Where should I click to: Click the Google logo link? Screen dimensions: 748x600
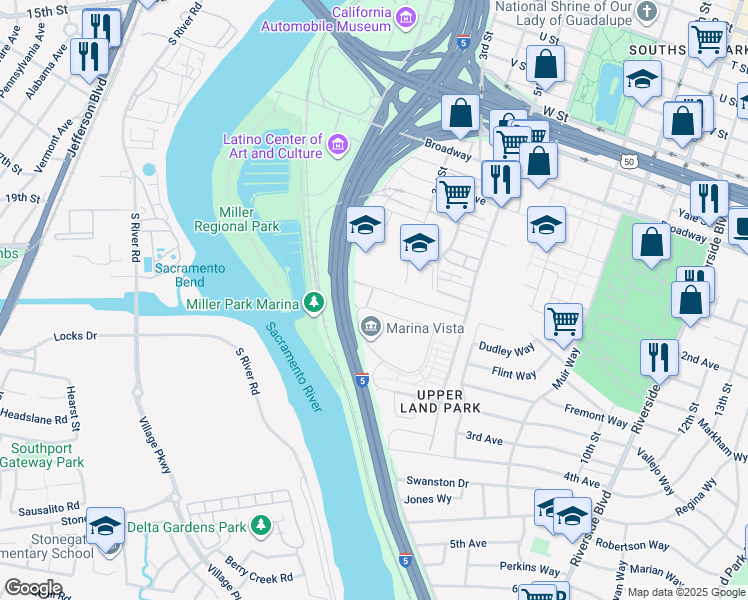pyautogui.click(x=33, y=588)
